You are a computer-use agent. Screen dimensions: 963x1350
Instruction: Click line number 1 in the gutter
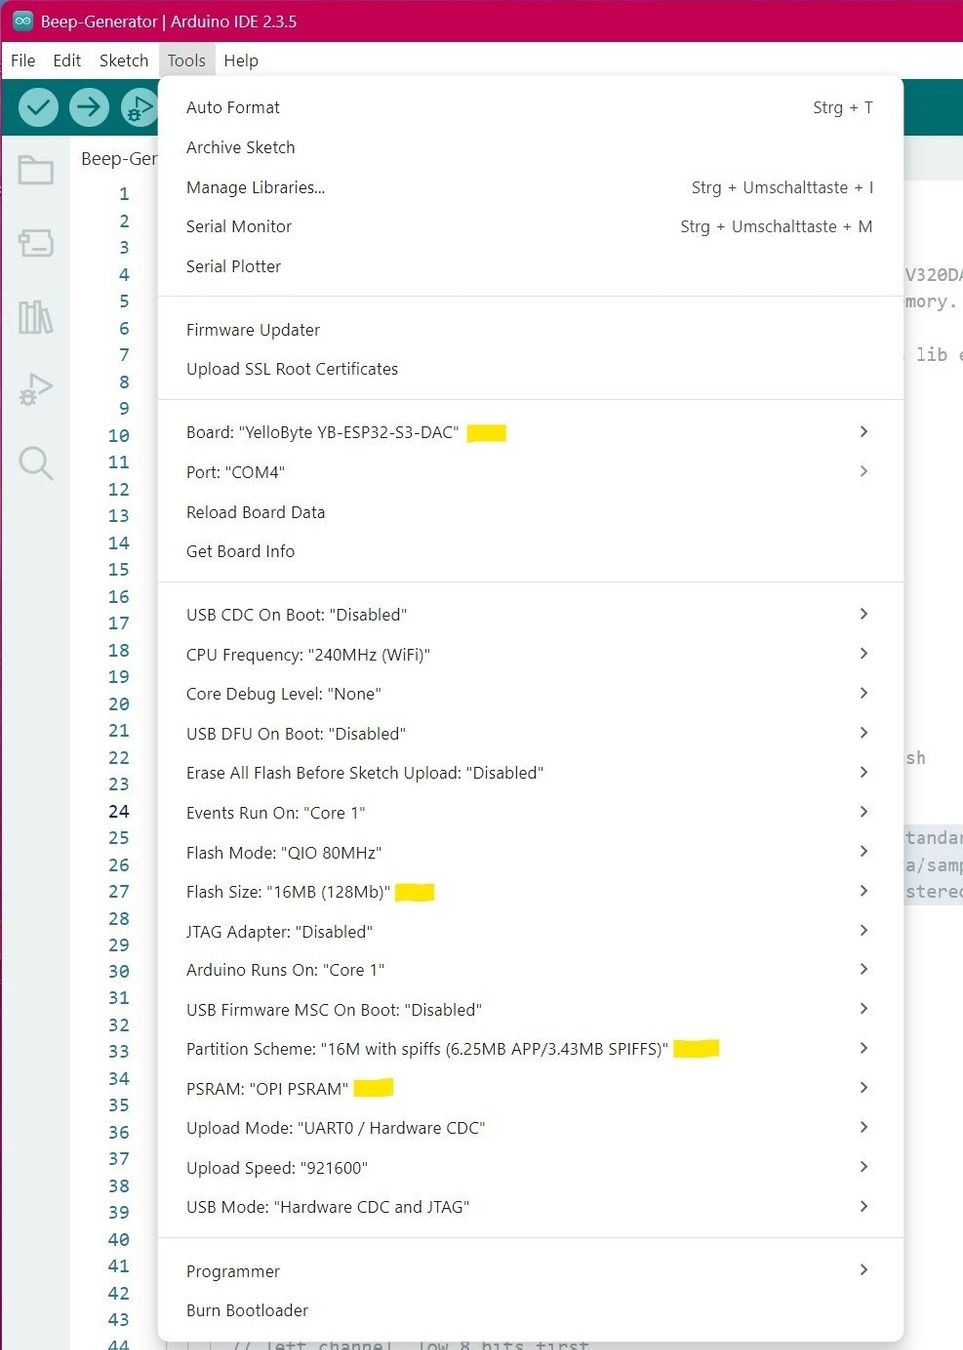124,194
